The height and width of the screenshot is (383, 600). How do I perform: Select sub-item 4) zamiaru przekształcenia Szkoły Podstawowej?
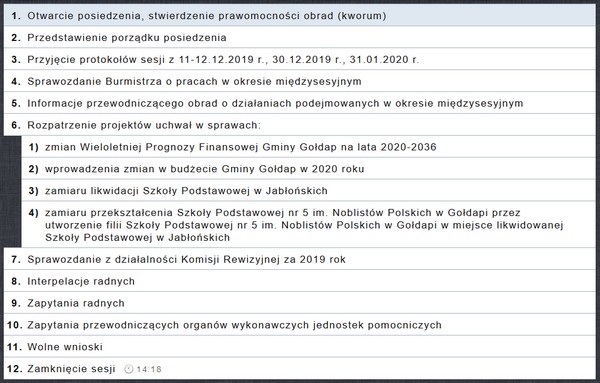(x=308, y=225)
